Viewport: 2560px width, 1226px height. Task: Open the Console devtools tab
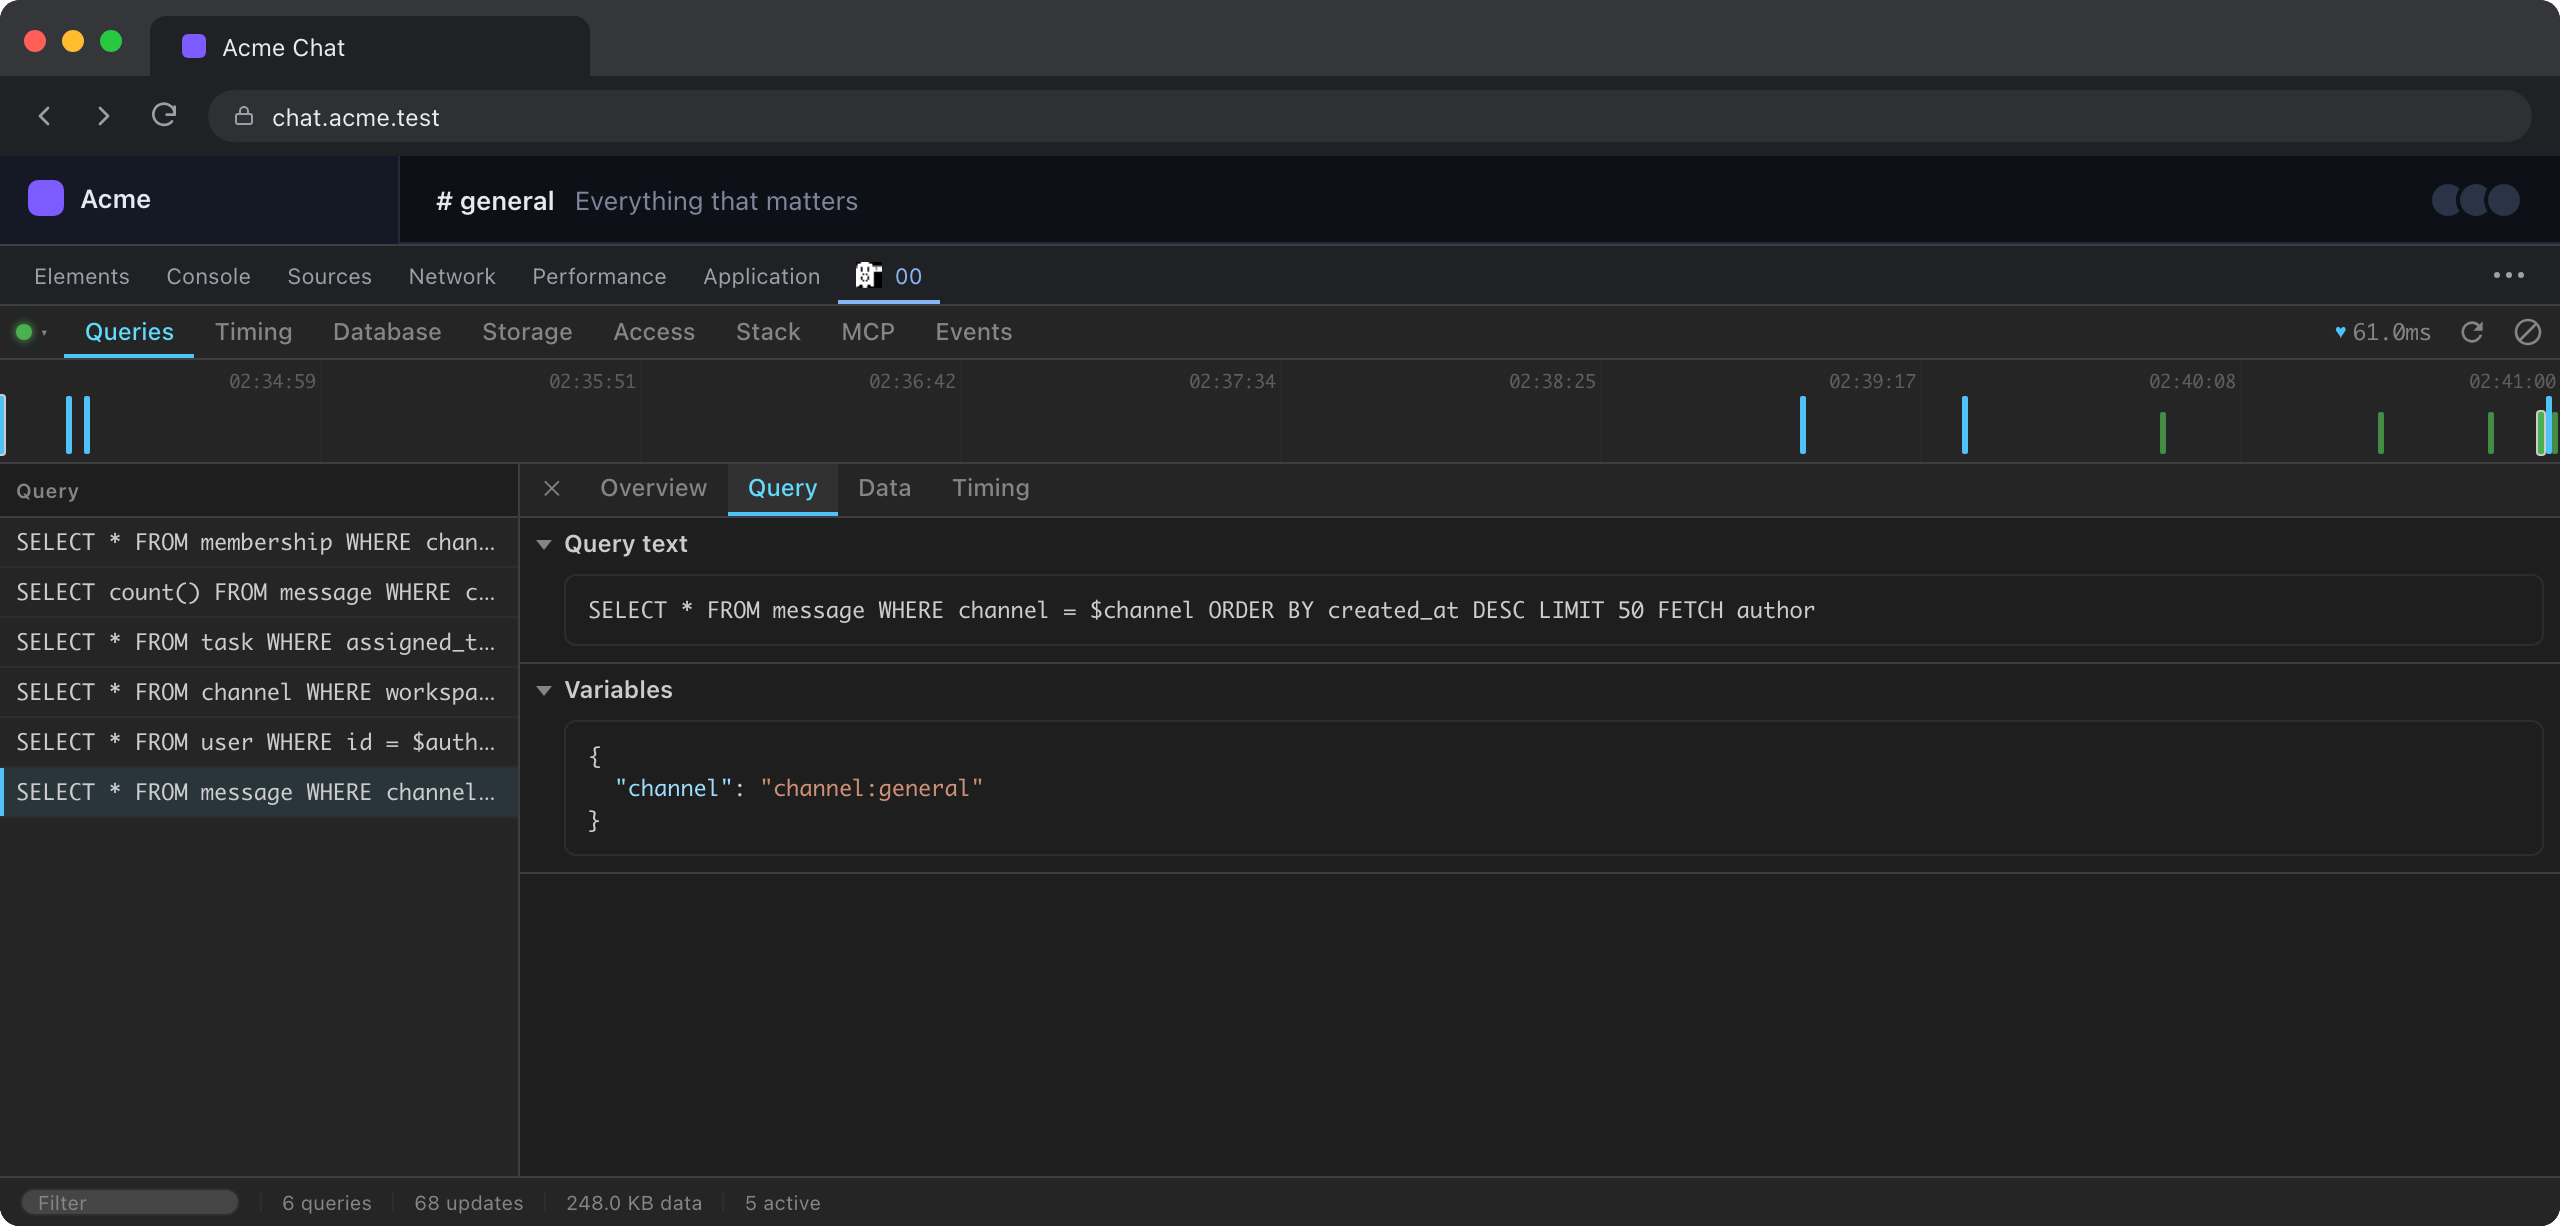click(x=208, y=276)
